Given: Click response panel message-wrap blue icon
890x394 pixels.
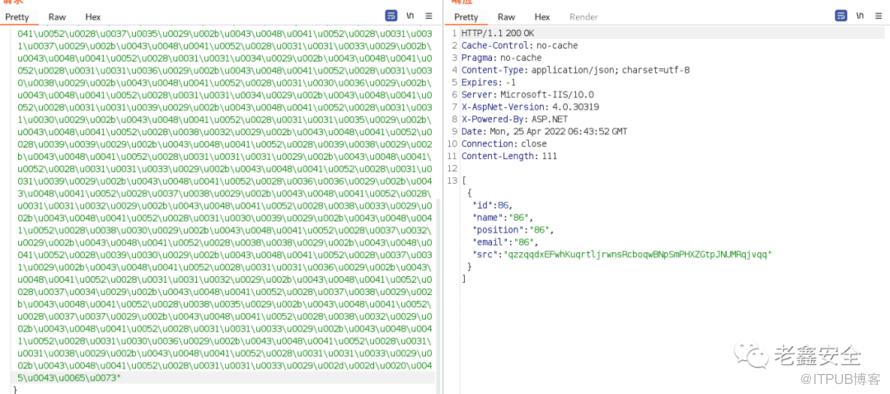Looking at the screenshot, I should (x=841, y=16).
